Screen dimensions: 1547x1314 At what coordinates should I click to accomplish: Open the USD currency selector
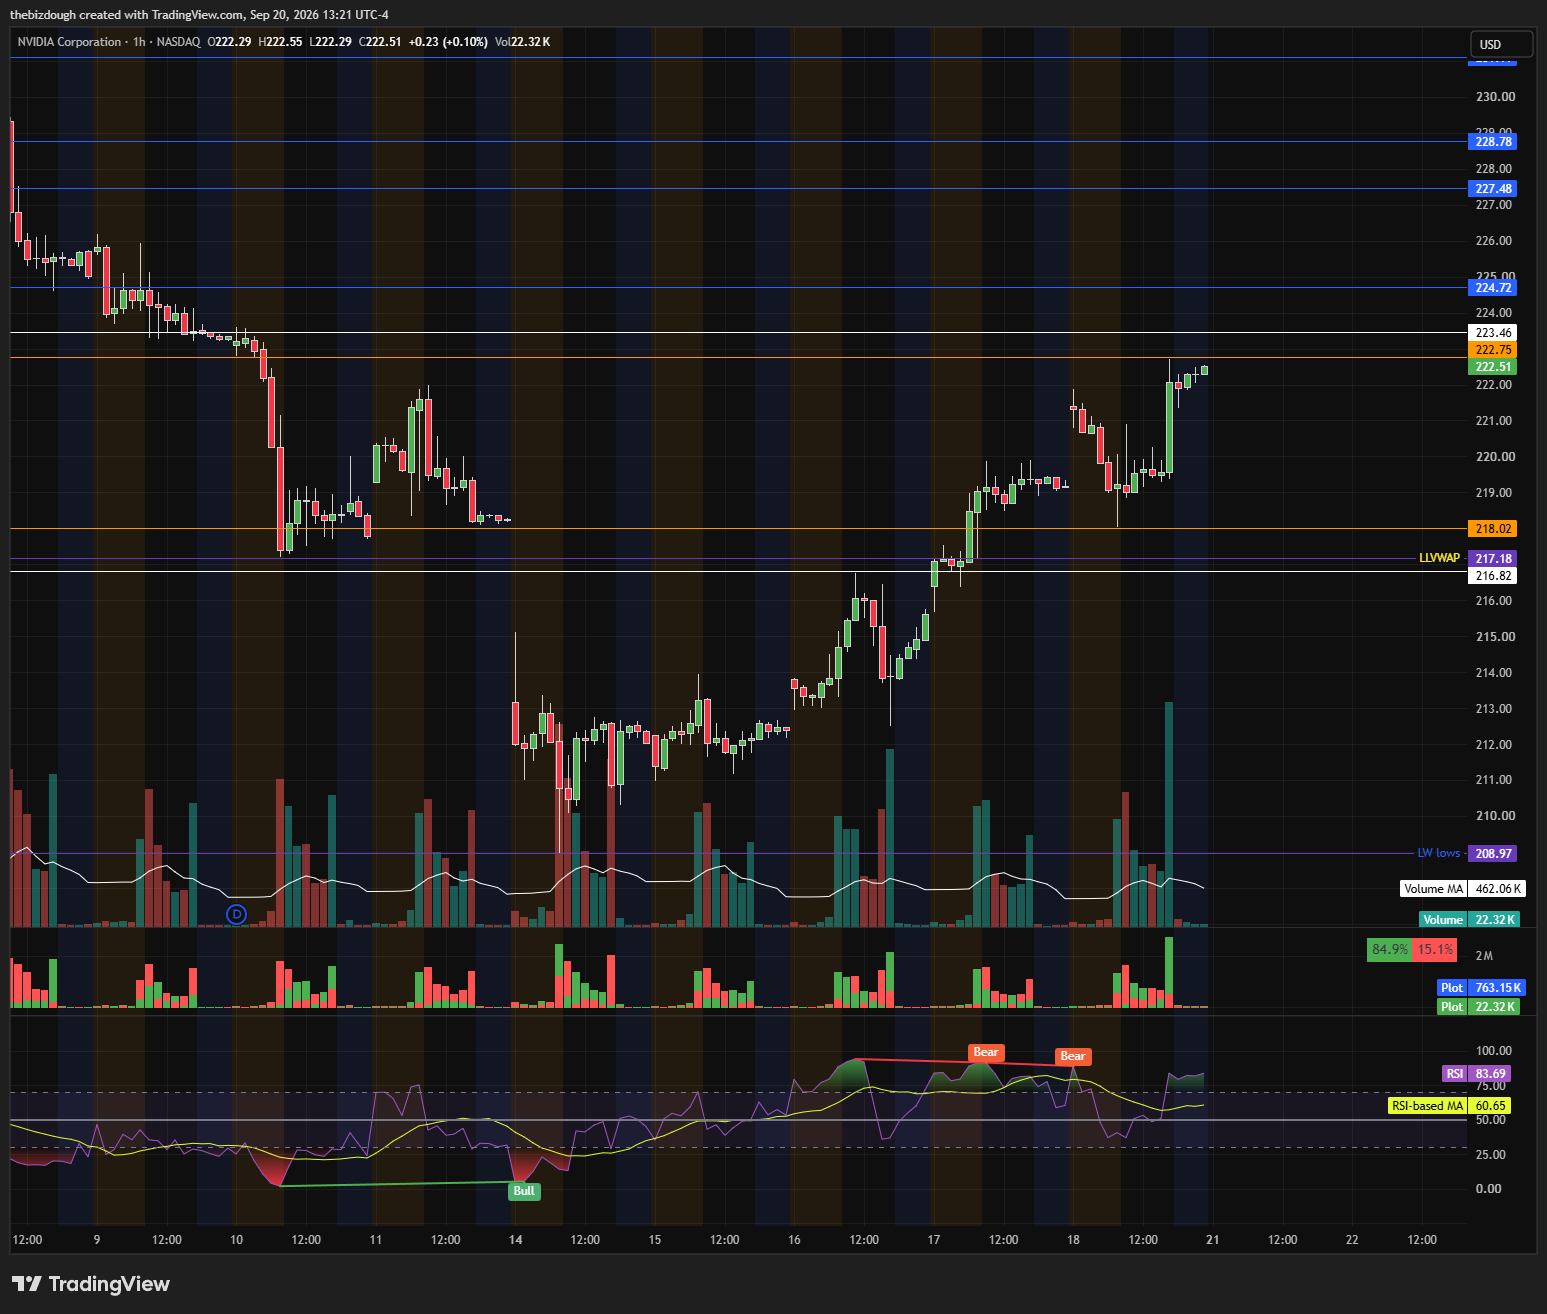[x=1500, y=44]
